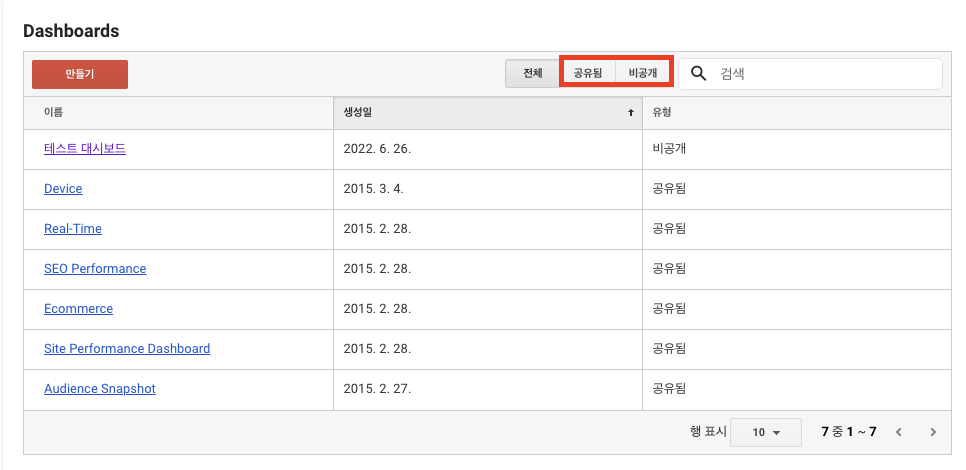The image size is (966, 470).
Task: Click 공유됨 type in Audience Snapshot row
Action: tap(669, 389)
